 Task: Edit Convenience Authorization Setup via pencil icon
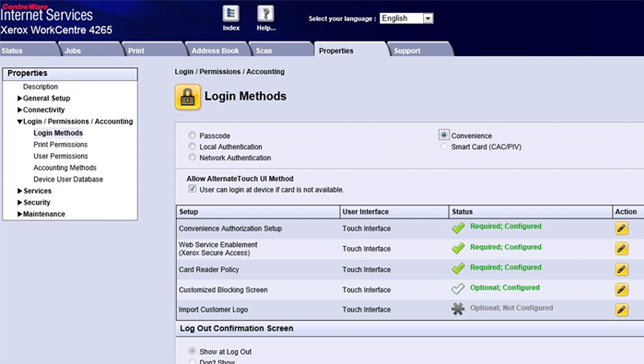621,228
